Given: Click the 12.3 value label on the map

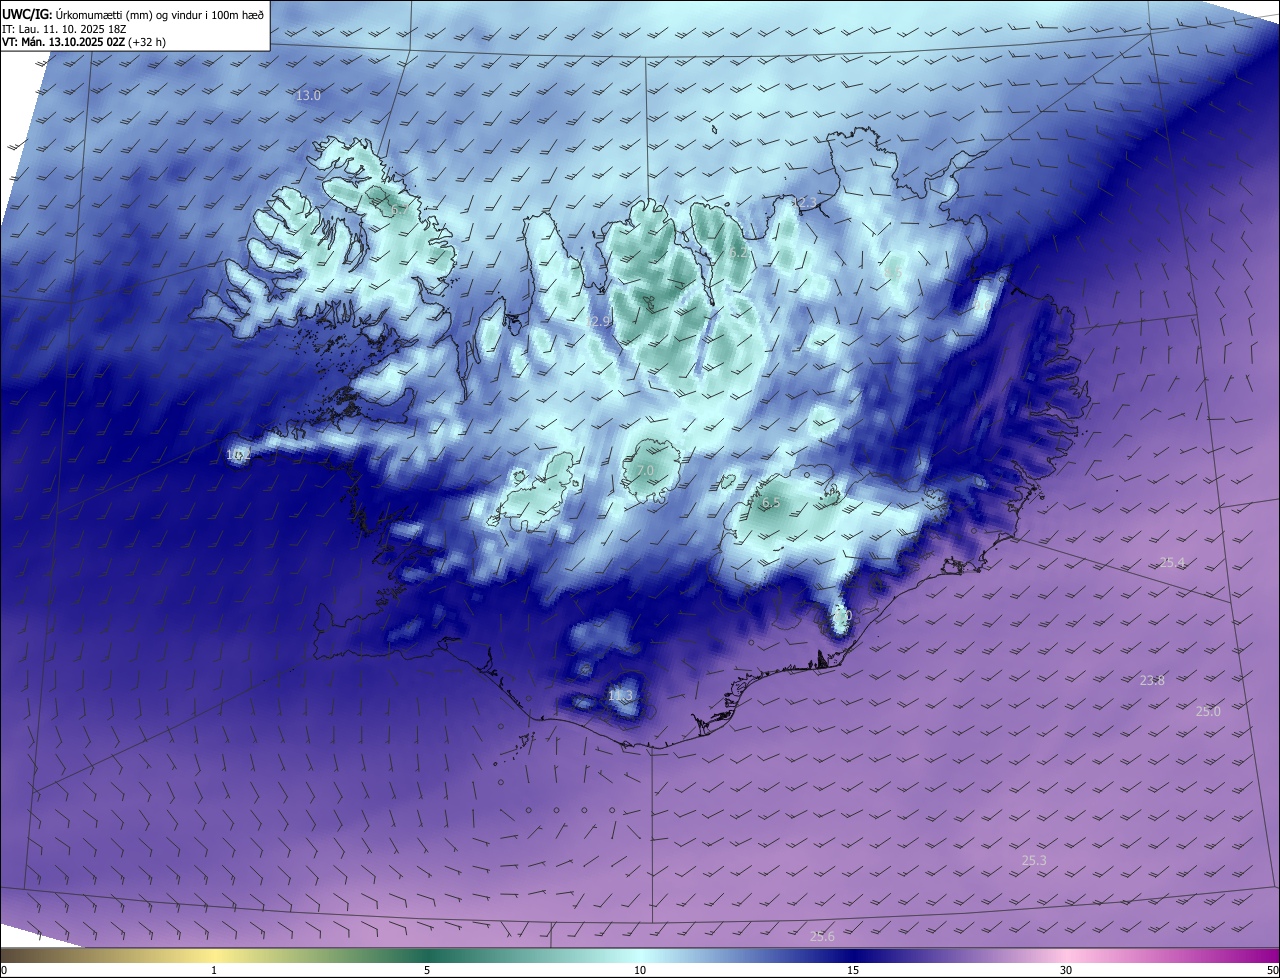Looking at the screenshot, I should pos(803,203).
